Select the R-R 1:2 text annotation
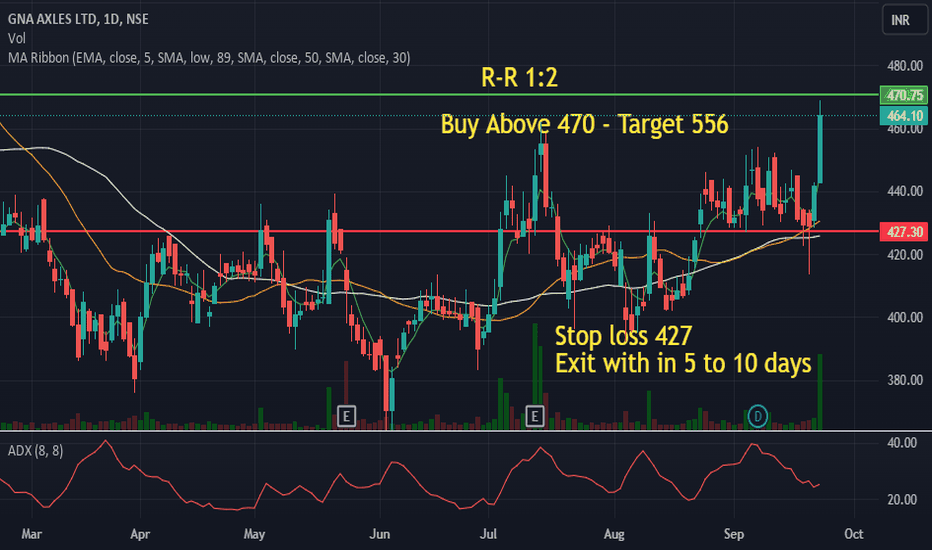 tap(519, 77)
